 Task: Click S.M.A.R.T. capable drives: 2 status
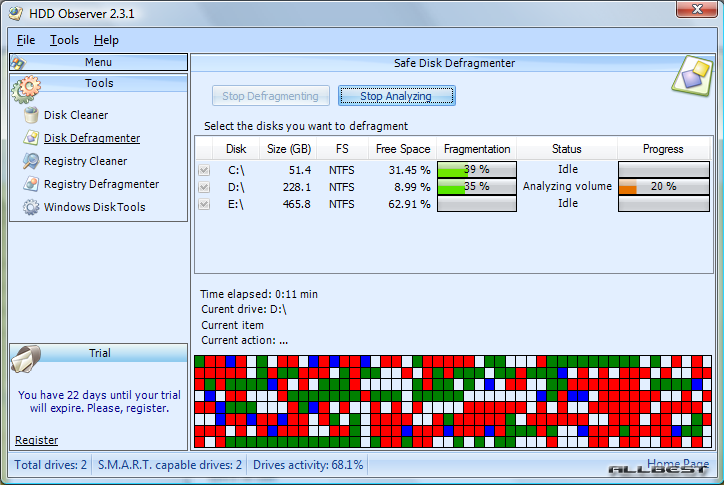tap(169, 465)
